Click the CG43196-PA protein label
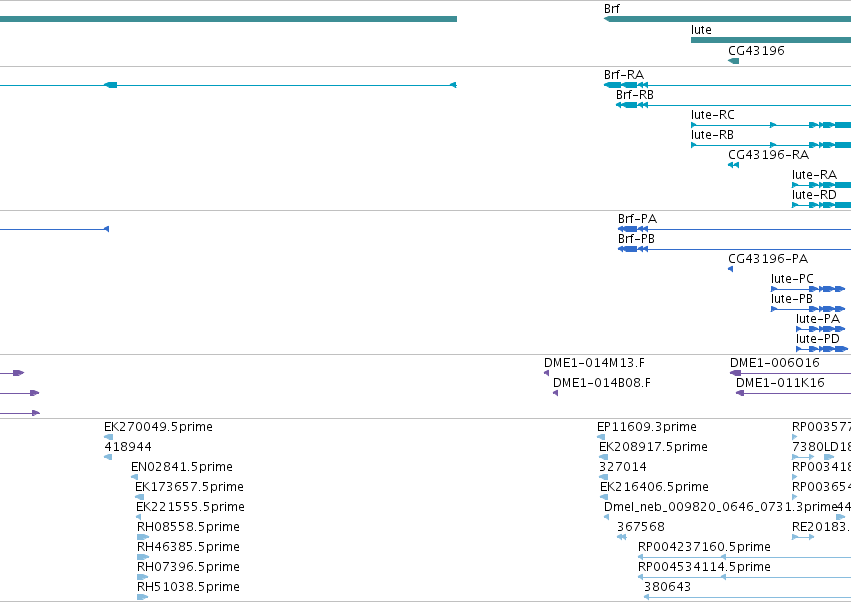 click(x=768, y=259)
